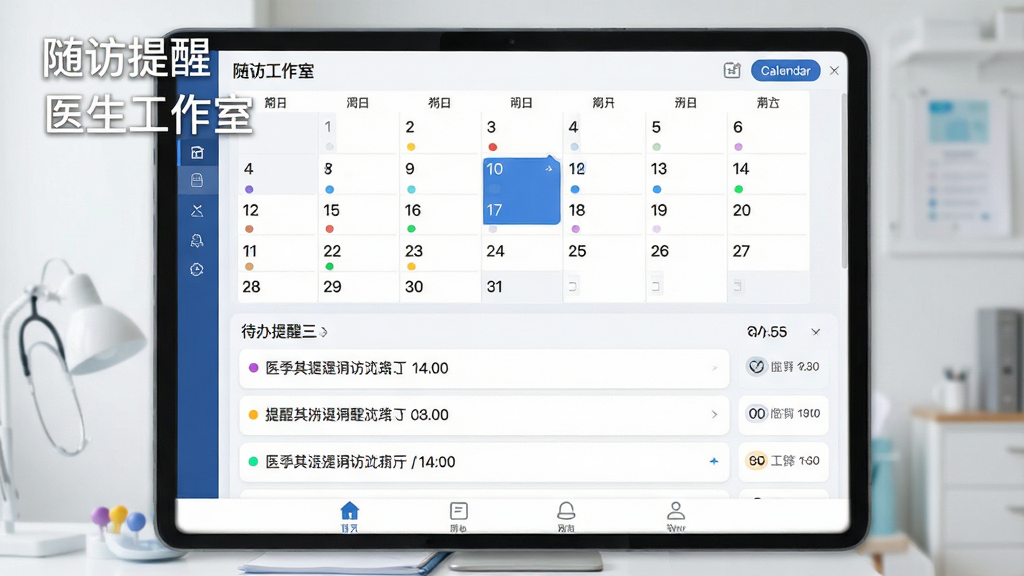Collapse the reminders list via top-right chevron
The image size is (1024, 576).
click(816, 332)
